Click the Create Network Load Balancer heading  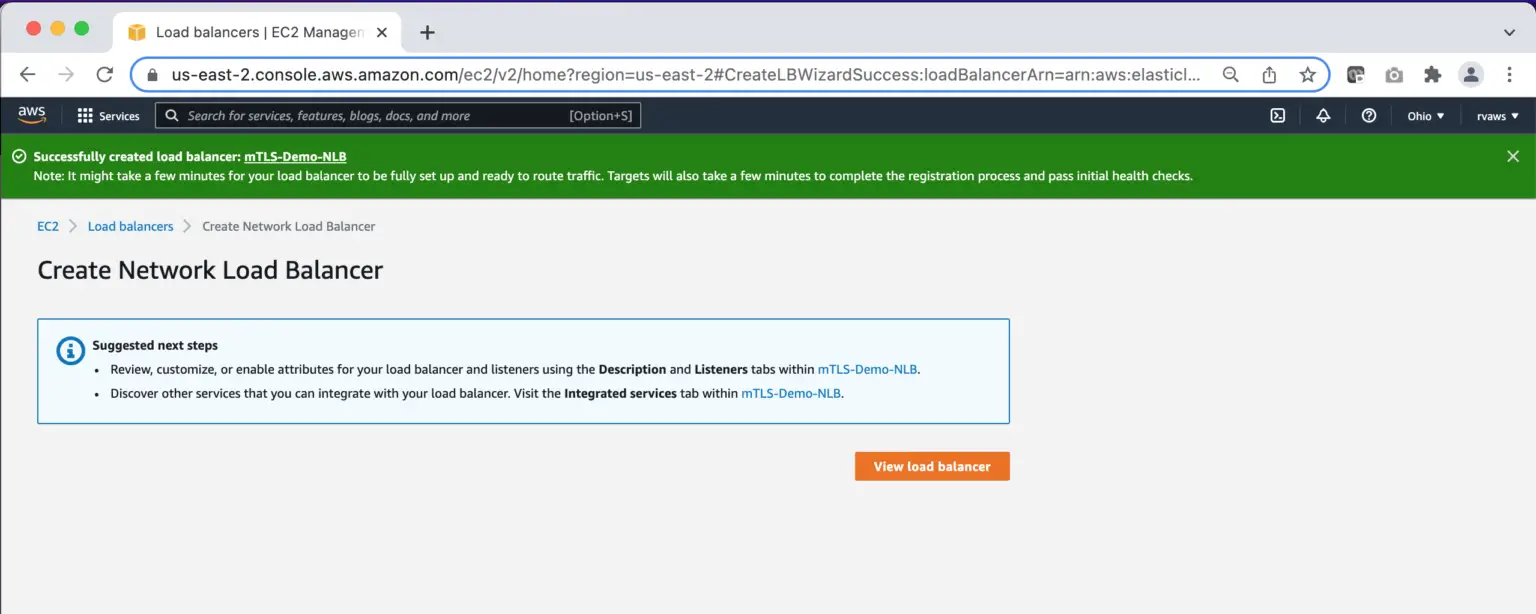210,270
